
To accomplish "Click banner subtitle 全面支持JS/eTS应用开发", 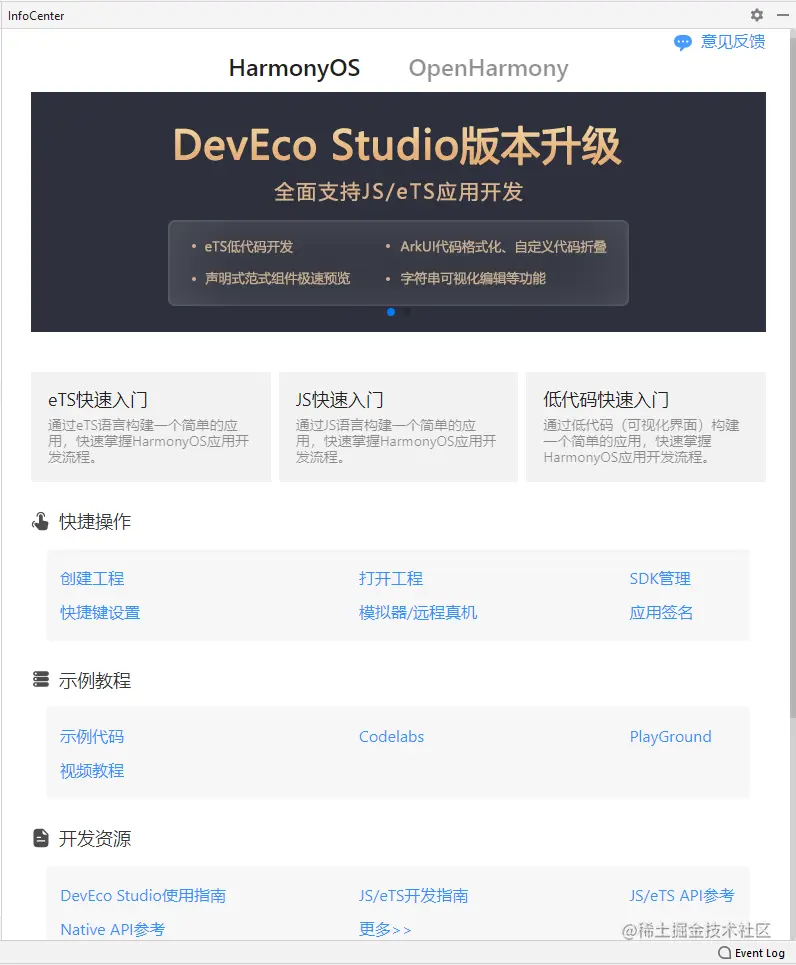I will point(398,192).
